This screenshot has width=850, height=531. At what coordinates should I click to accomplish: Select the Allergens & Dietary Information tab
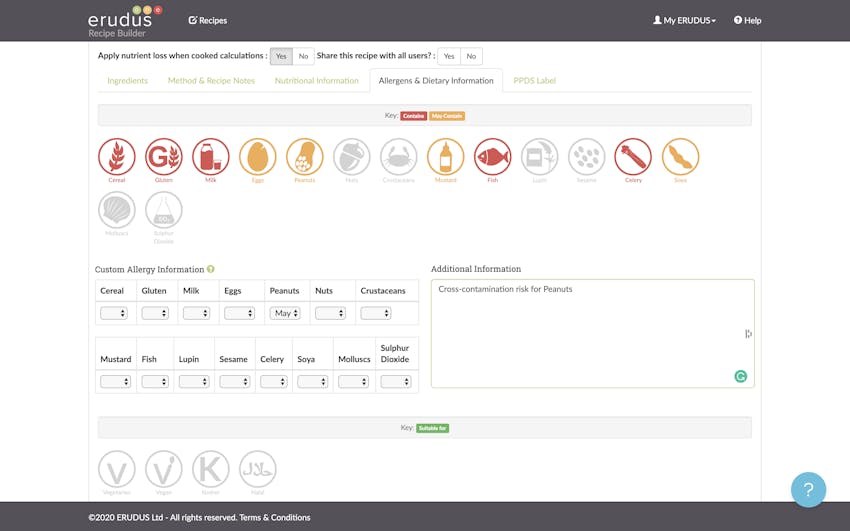436,81
